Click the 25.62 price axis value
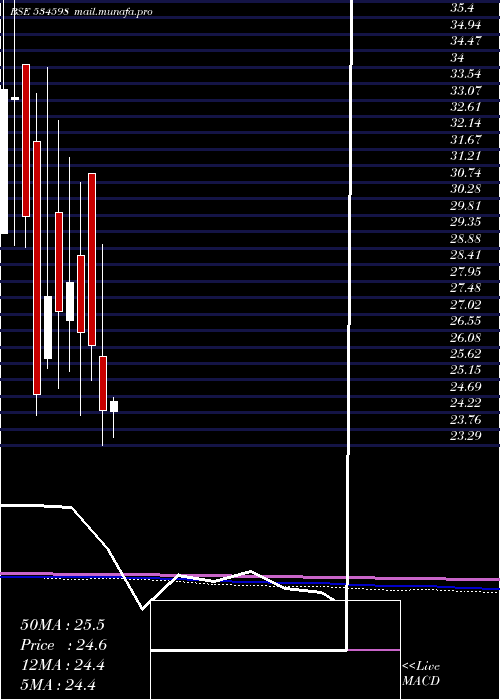500x700 pixels. (466, 354)
